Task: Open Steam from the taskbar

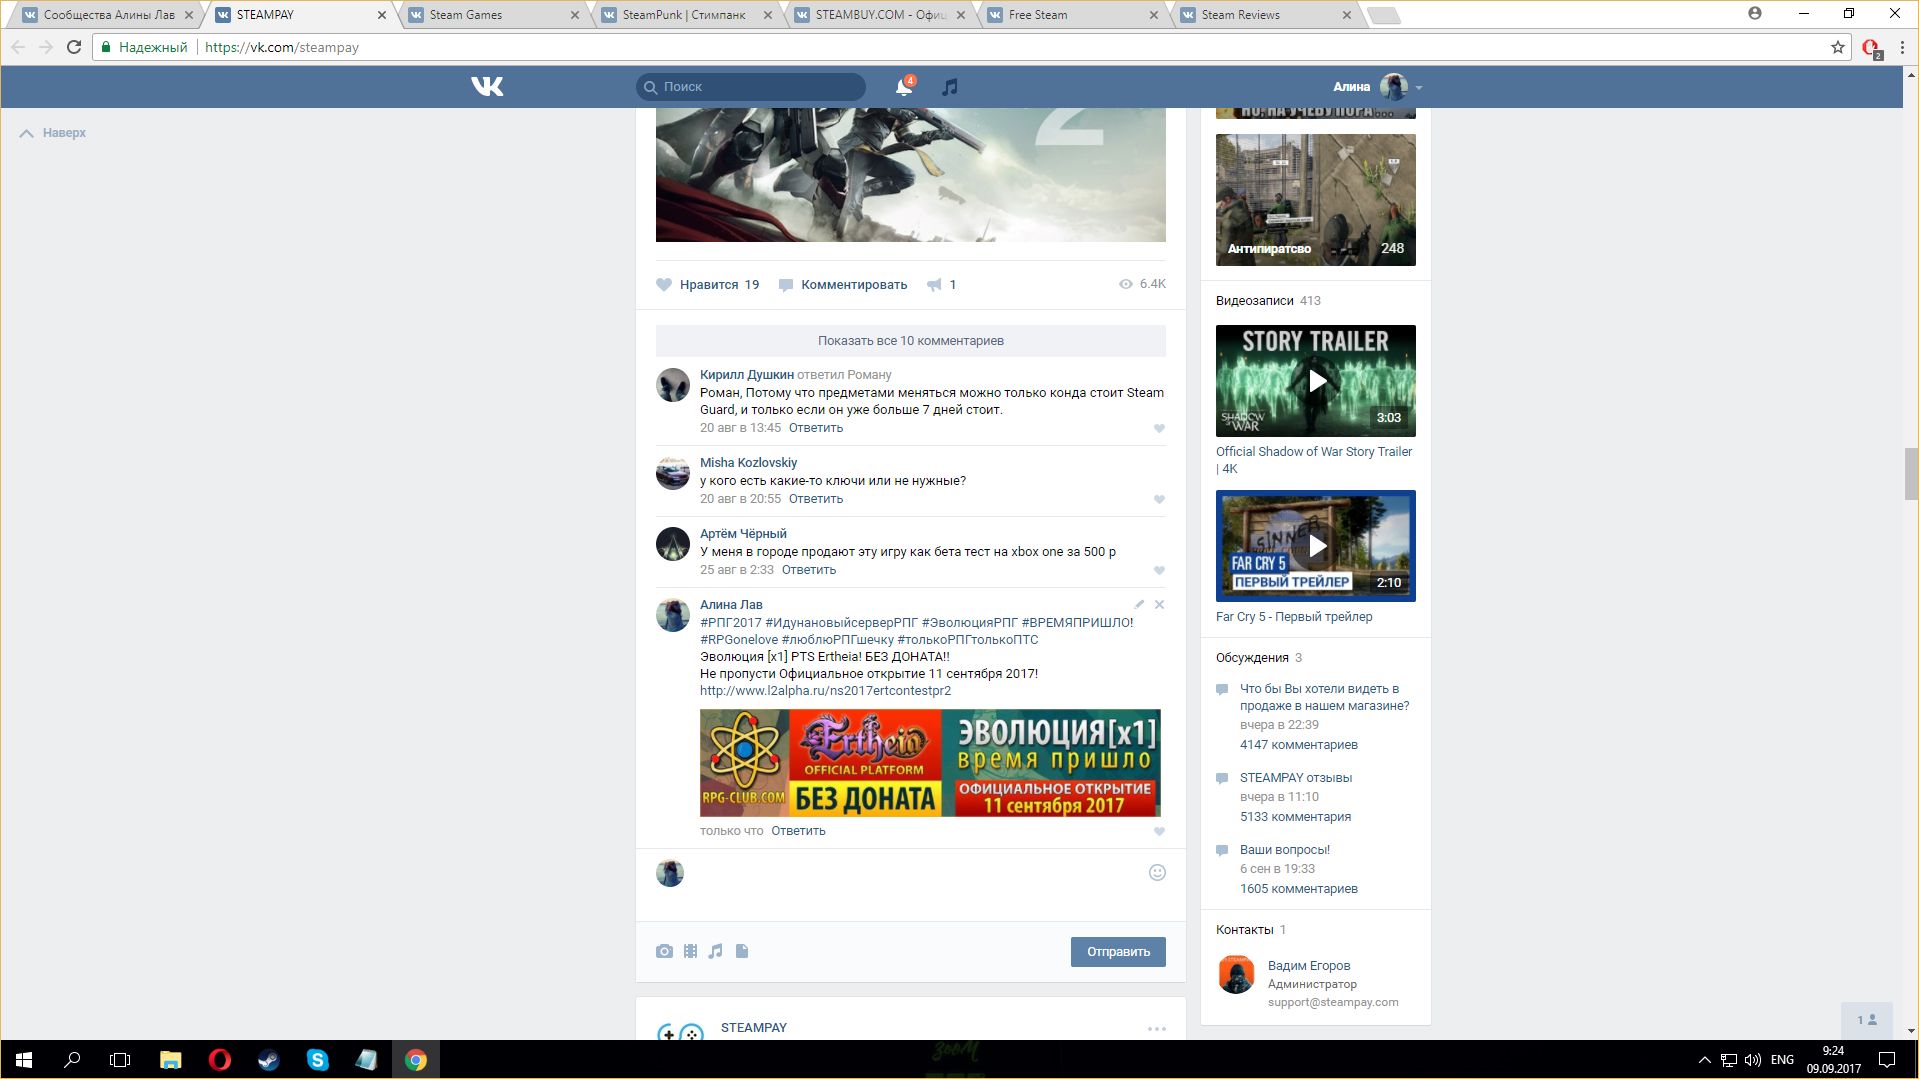Action: point(268,1060)
